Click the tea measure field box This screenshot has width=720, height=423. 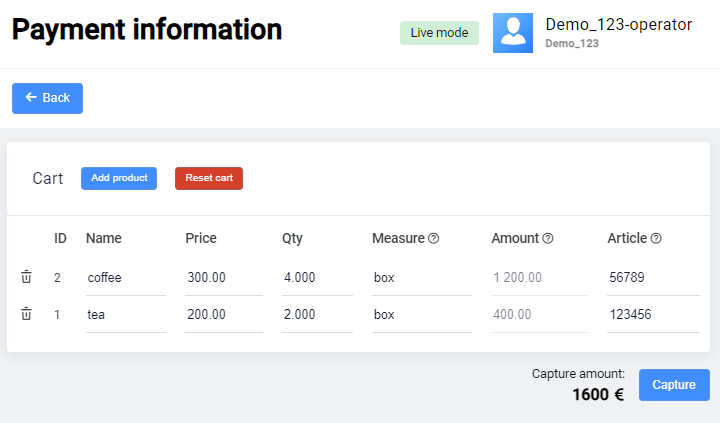tap(421, 314)
